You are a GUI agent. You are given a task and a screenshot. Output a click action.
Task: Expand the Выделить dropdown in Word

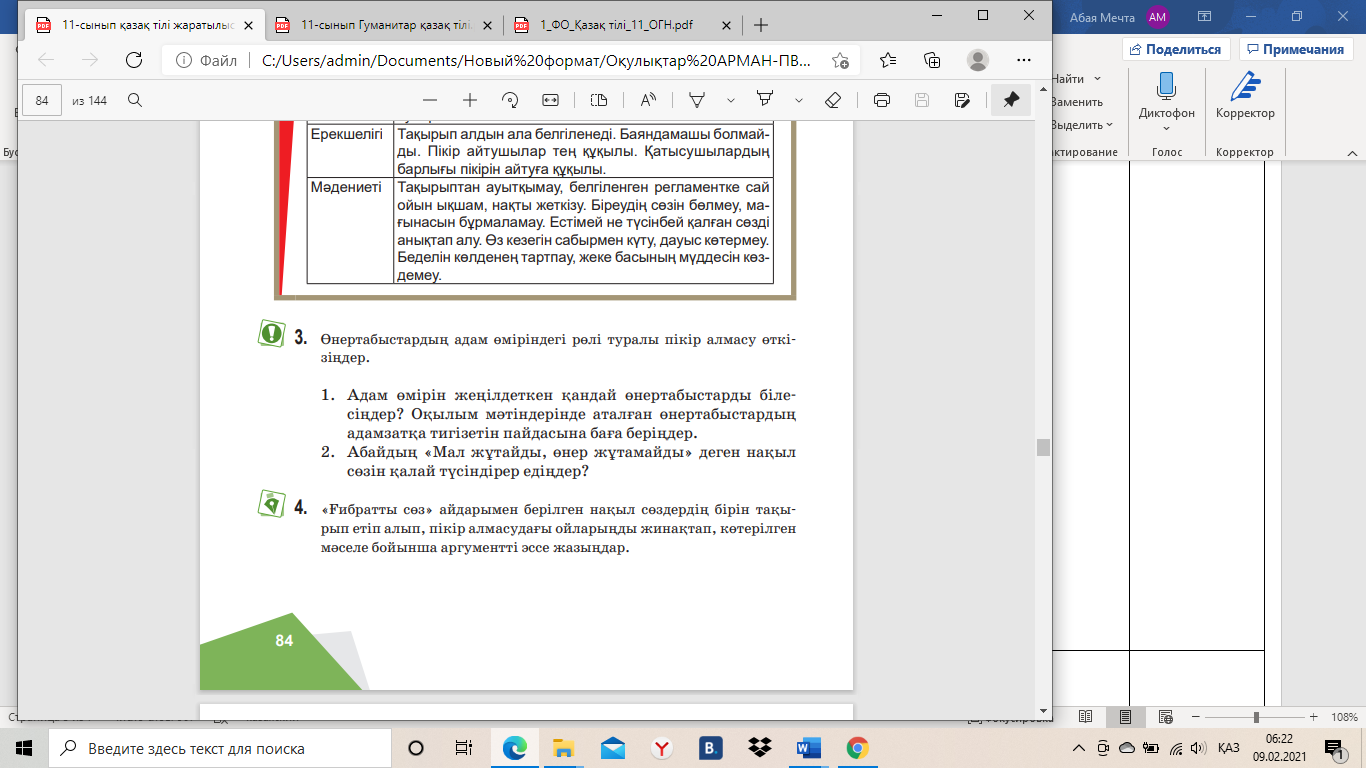tap(1110, 125)
